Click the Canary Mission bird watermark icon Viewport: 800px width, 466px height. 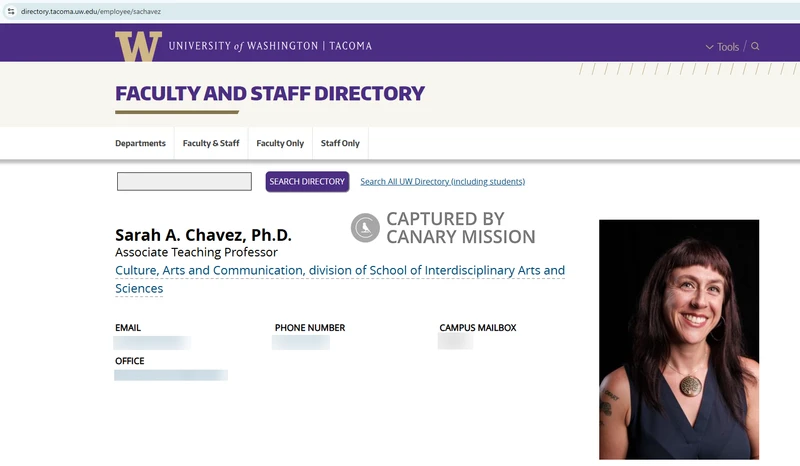pos(365,228)
